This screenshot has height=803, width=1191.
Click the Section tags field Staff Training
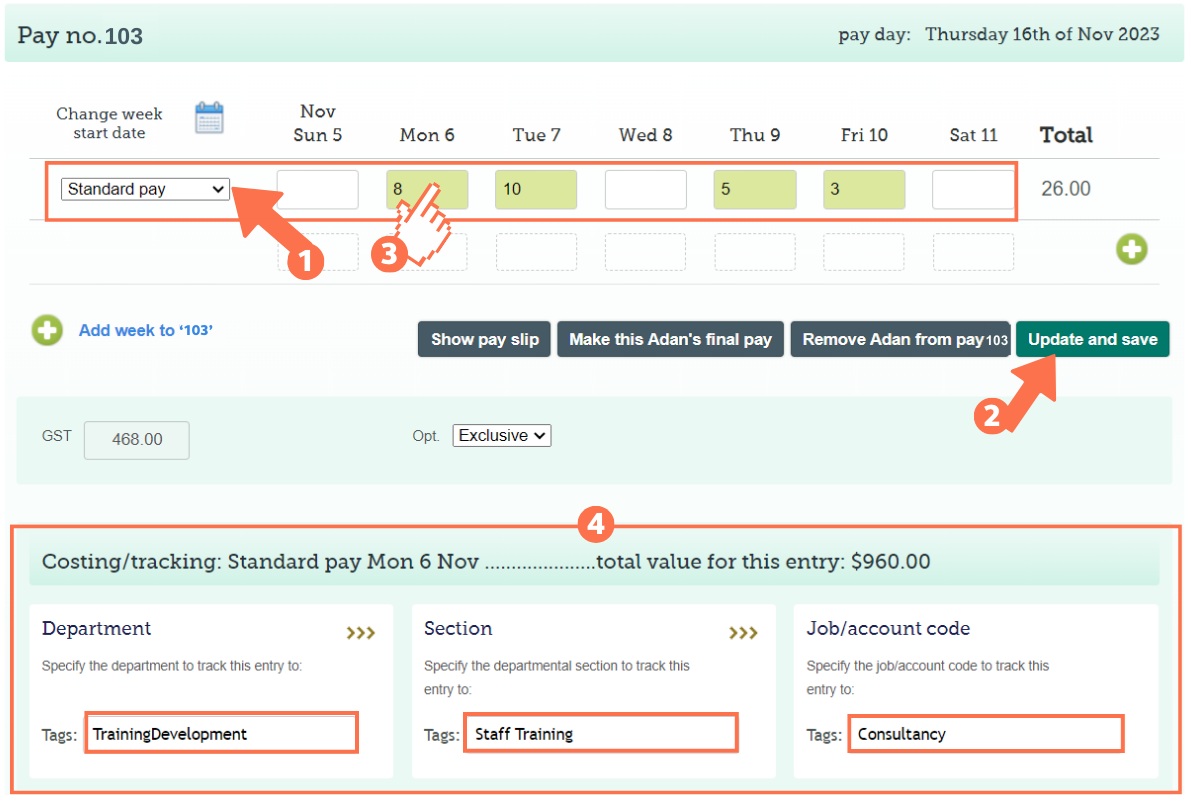pyautogui.click(x=600, y=732)
